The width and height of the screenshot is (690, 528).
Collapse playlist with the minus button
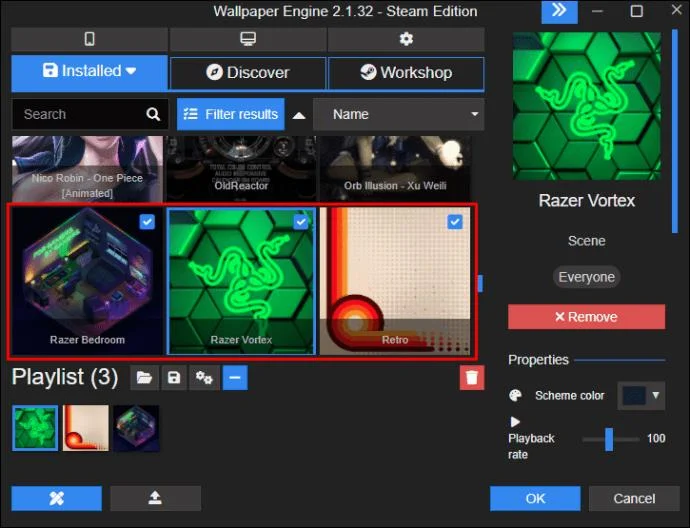pos(235,378)
